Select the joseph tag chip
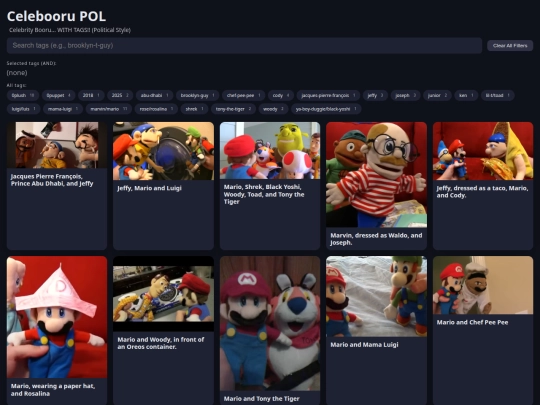Viewport: 540px width, 405px height. coord(406,95)
